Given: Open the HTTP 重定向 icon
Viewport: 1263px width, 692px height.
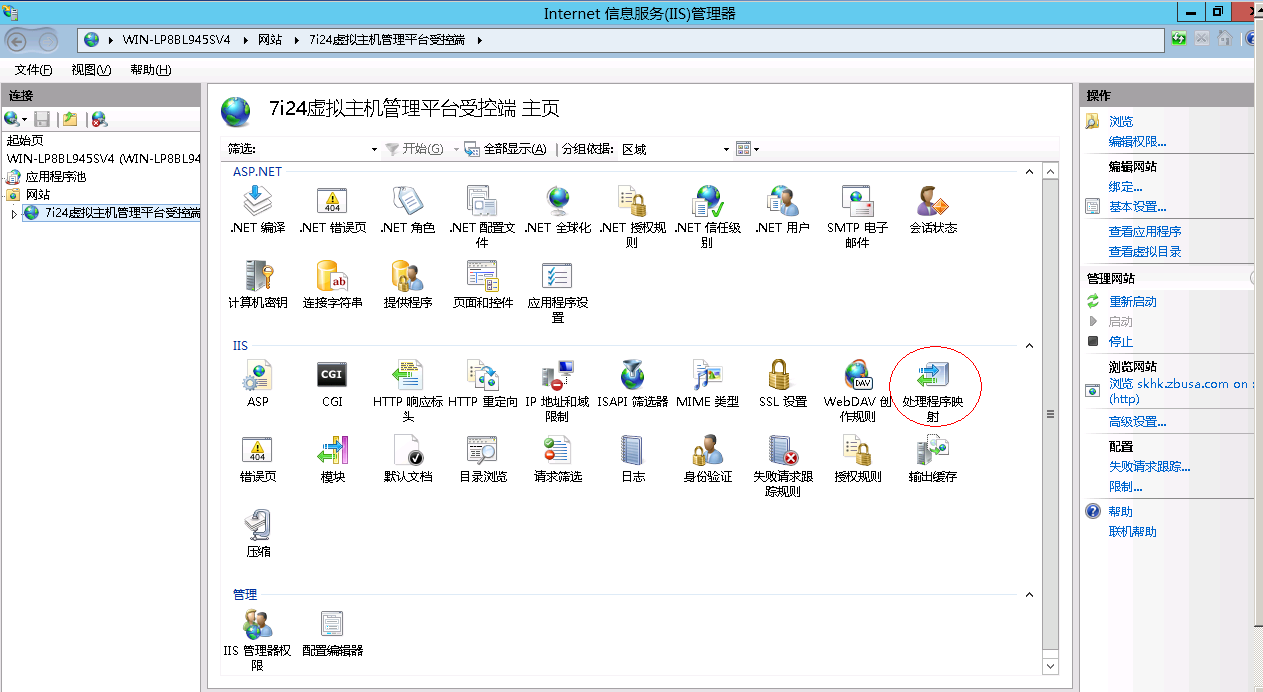Looking at the screenshot, I should pos(483,376).
